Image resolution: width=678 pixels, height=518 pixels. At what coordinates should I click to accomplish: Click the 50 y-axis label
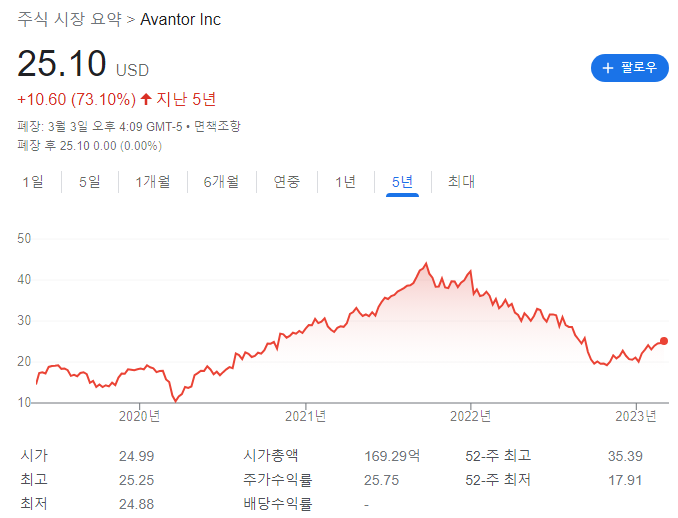point(24,239)
